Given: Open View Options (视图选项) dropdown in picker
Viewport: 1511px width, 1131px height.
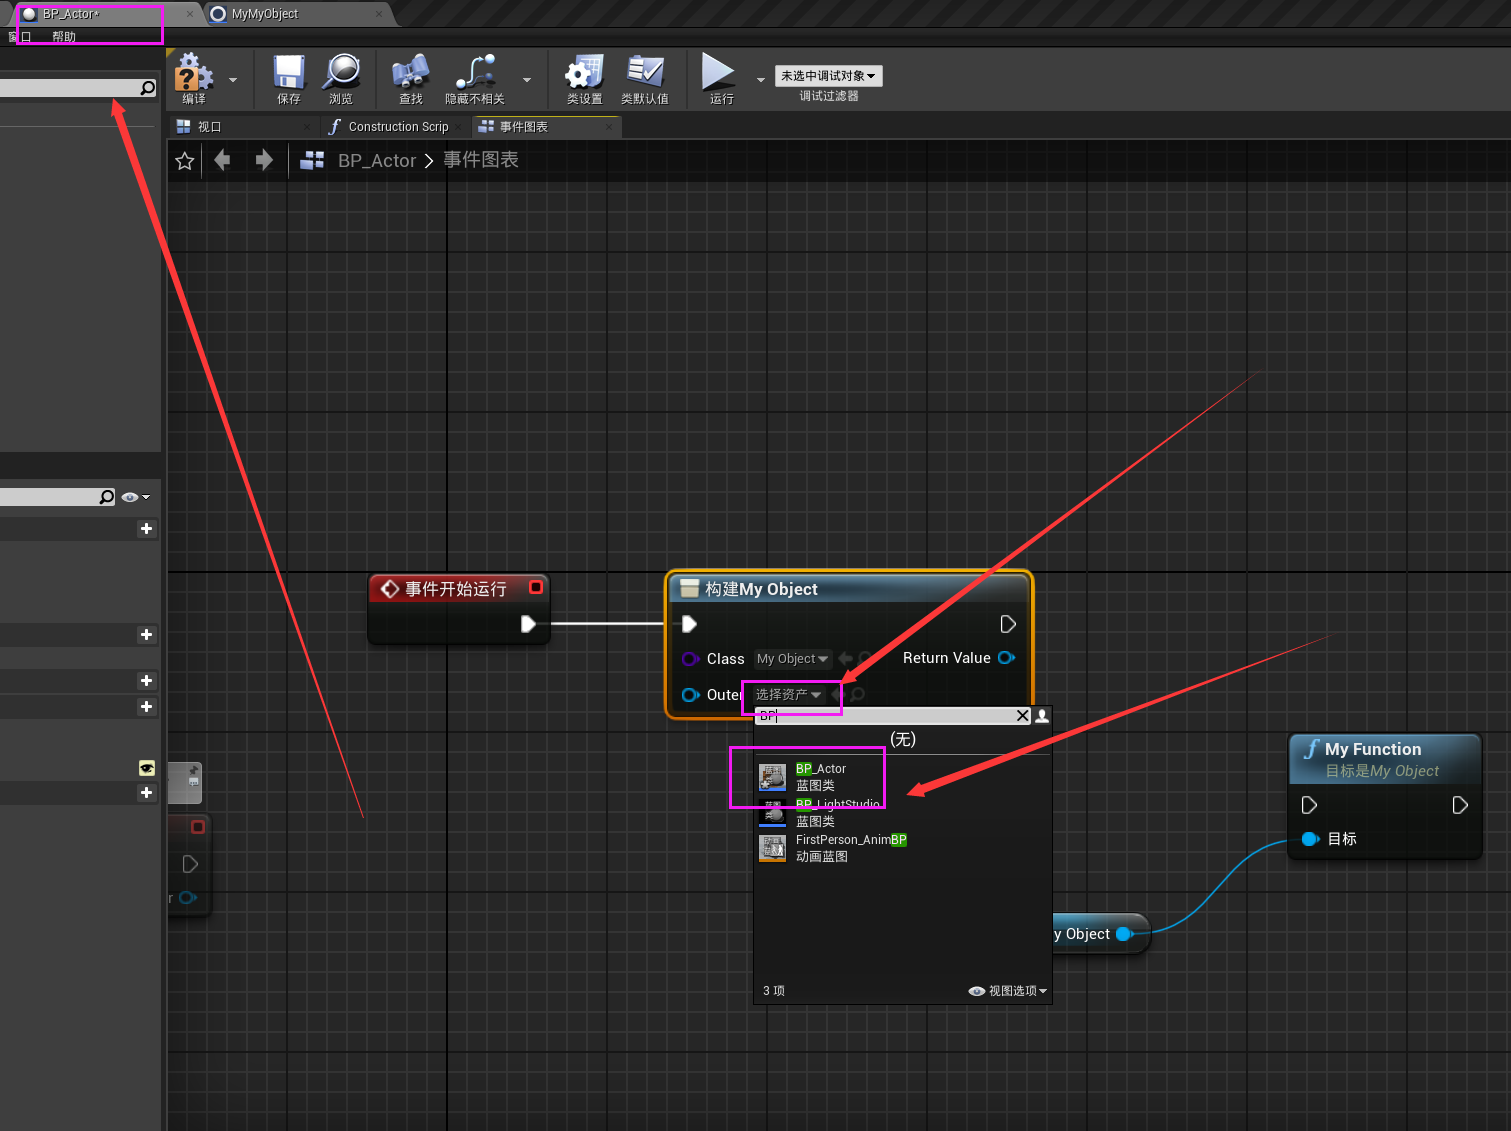Looking at the screenshot, I should pyautogui.click(x=1008, y=991).
